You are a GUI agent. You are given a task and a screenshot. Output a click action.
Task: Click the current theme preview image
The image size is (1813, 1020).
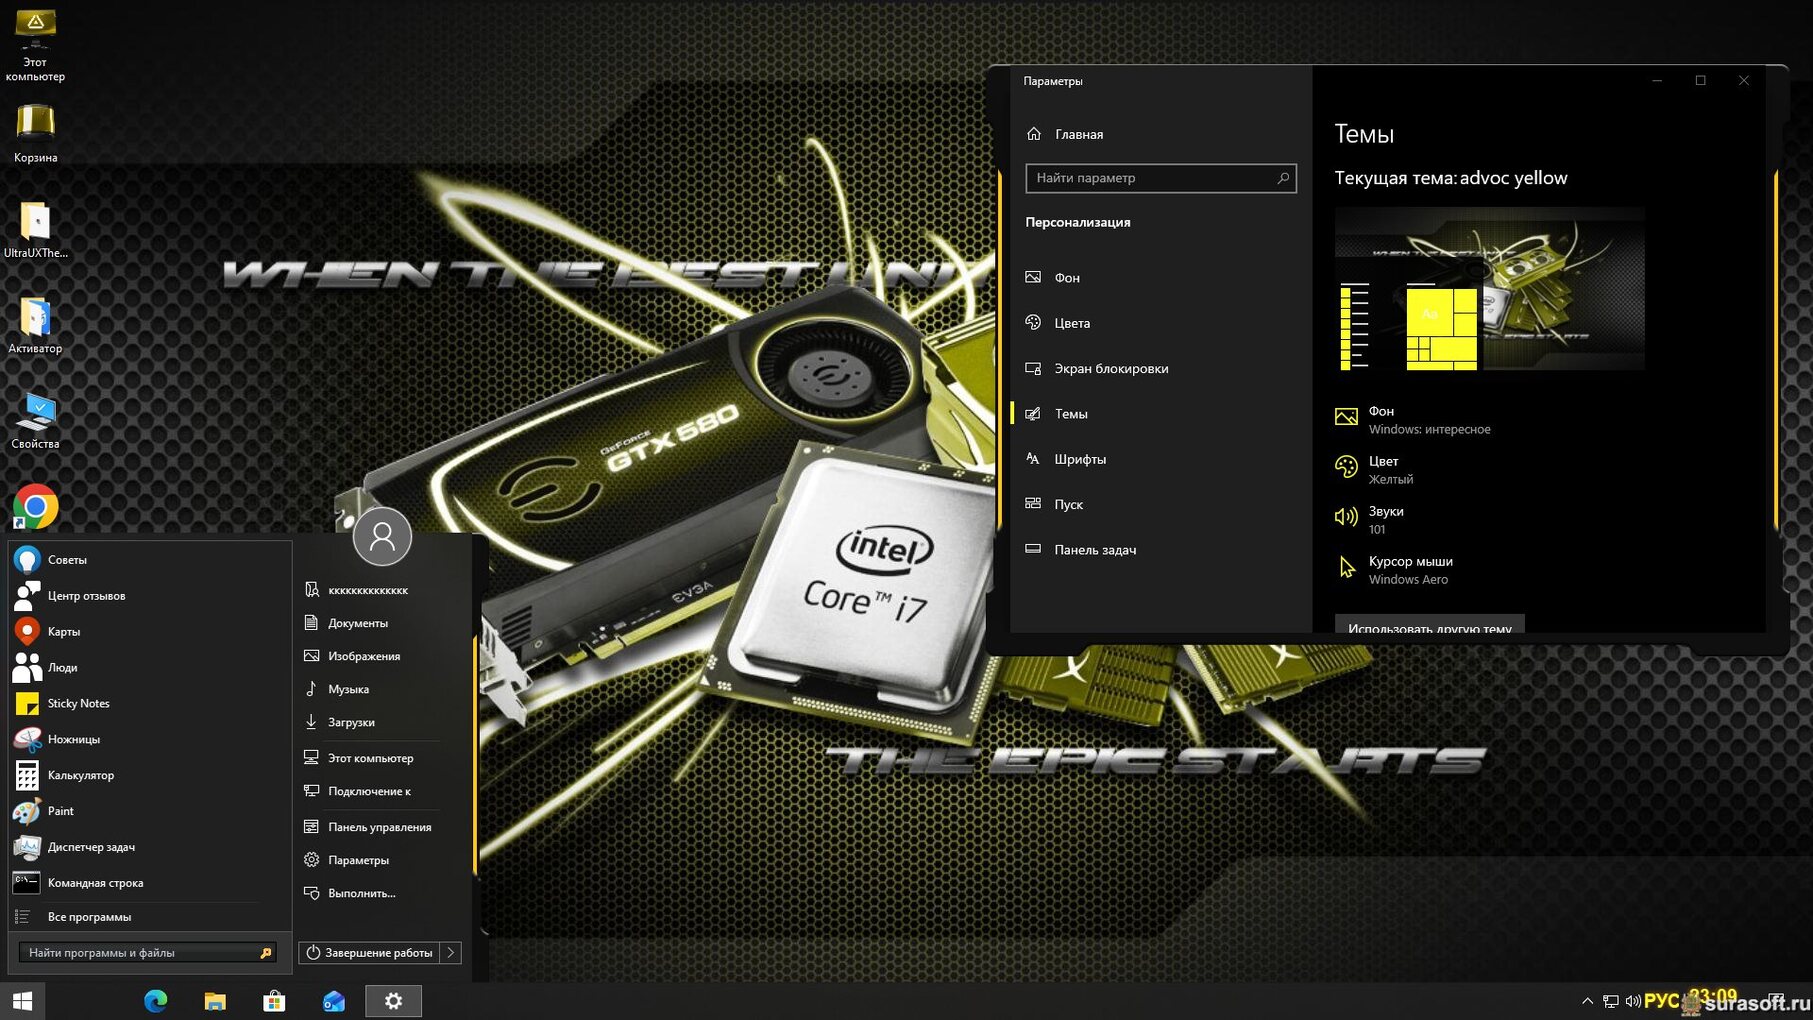click(x=1490, y=289)
